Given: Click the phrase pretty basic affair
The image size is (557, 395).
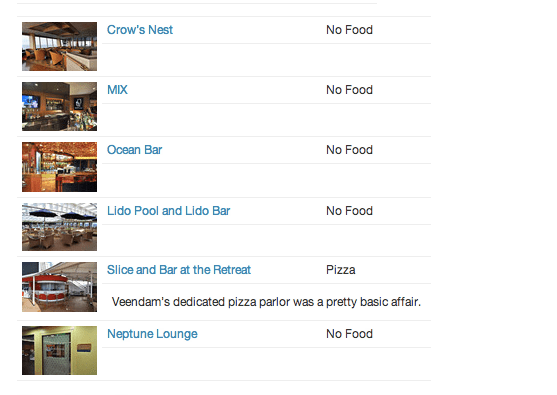Looking at the screenshot, I should coord(373,302).
